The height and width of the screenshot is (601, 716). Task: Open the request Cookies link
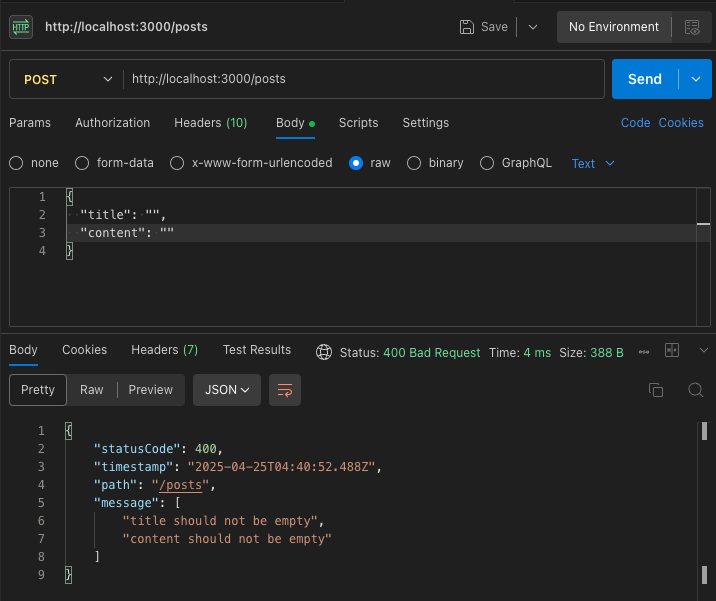coord(681,123)
